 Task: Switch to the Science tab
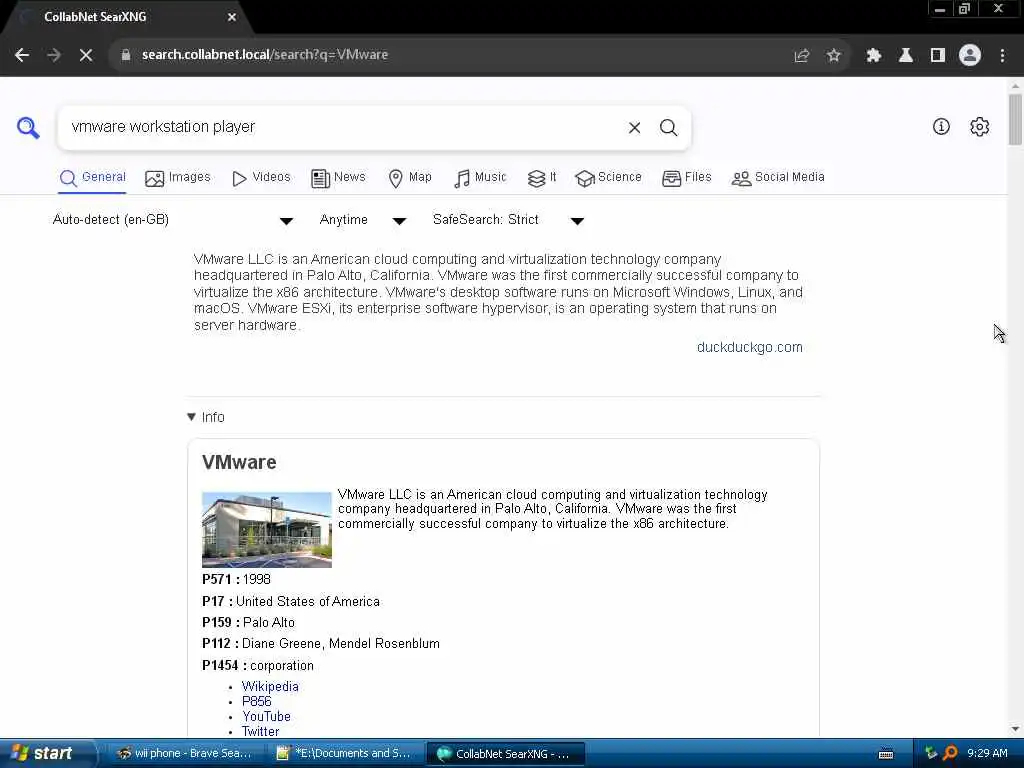pos(609,178)
